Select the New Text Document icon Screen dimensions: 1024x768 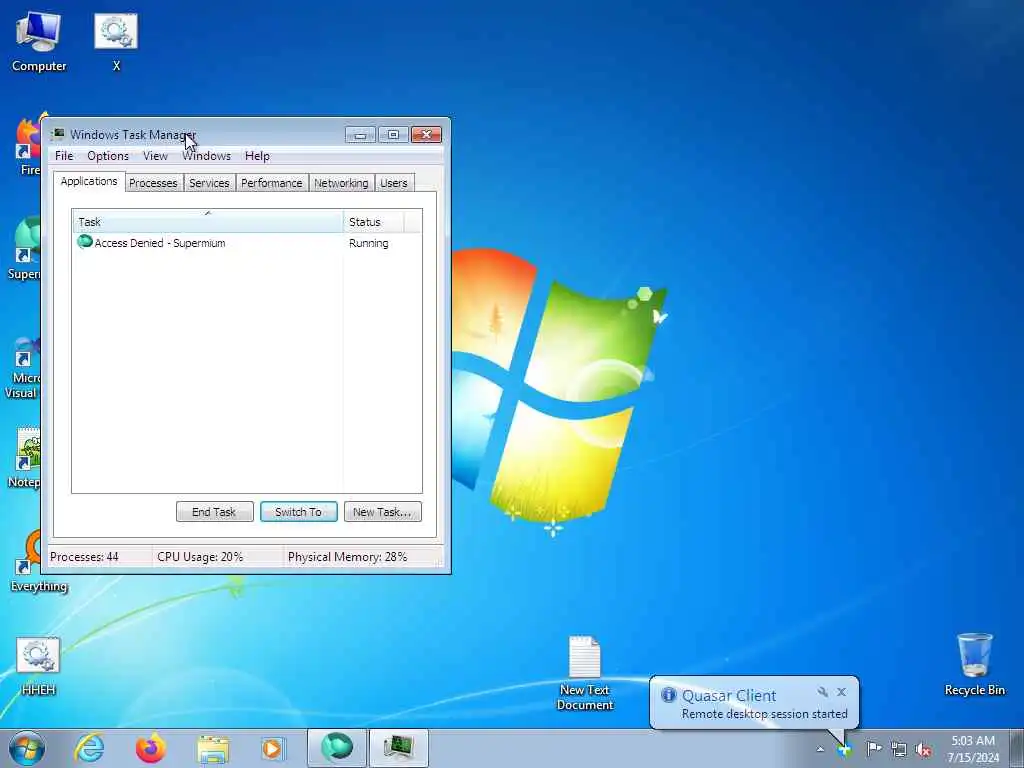coord(584,673)
